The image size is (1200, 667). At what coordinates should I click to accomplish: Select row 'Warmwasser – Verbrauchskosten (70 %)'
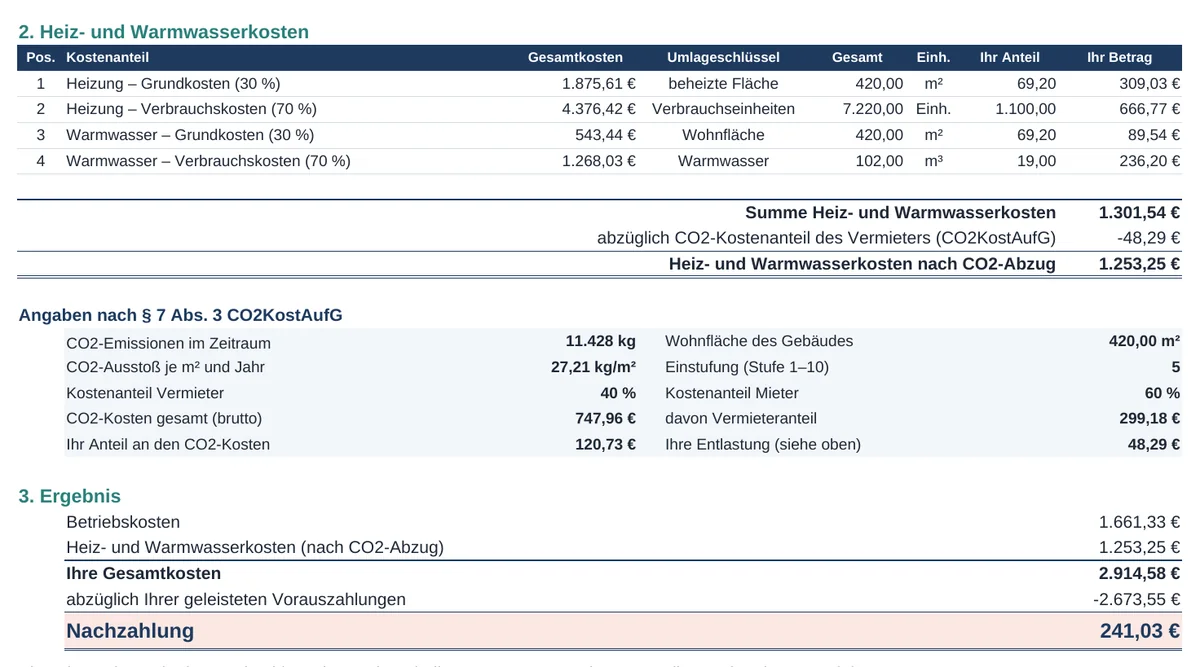(600, 161)
